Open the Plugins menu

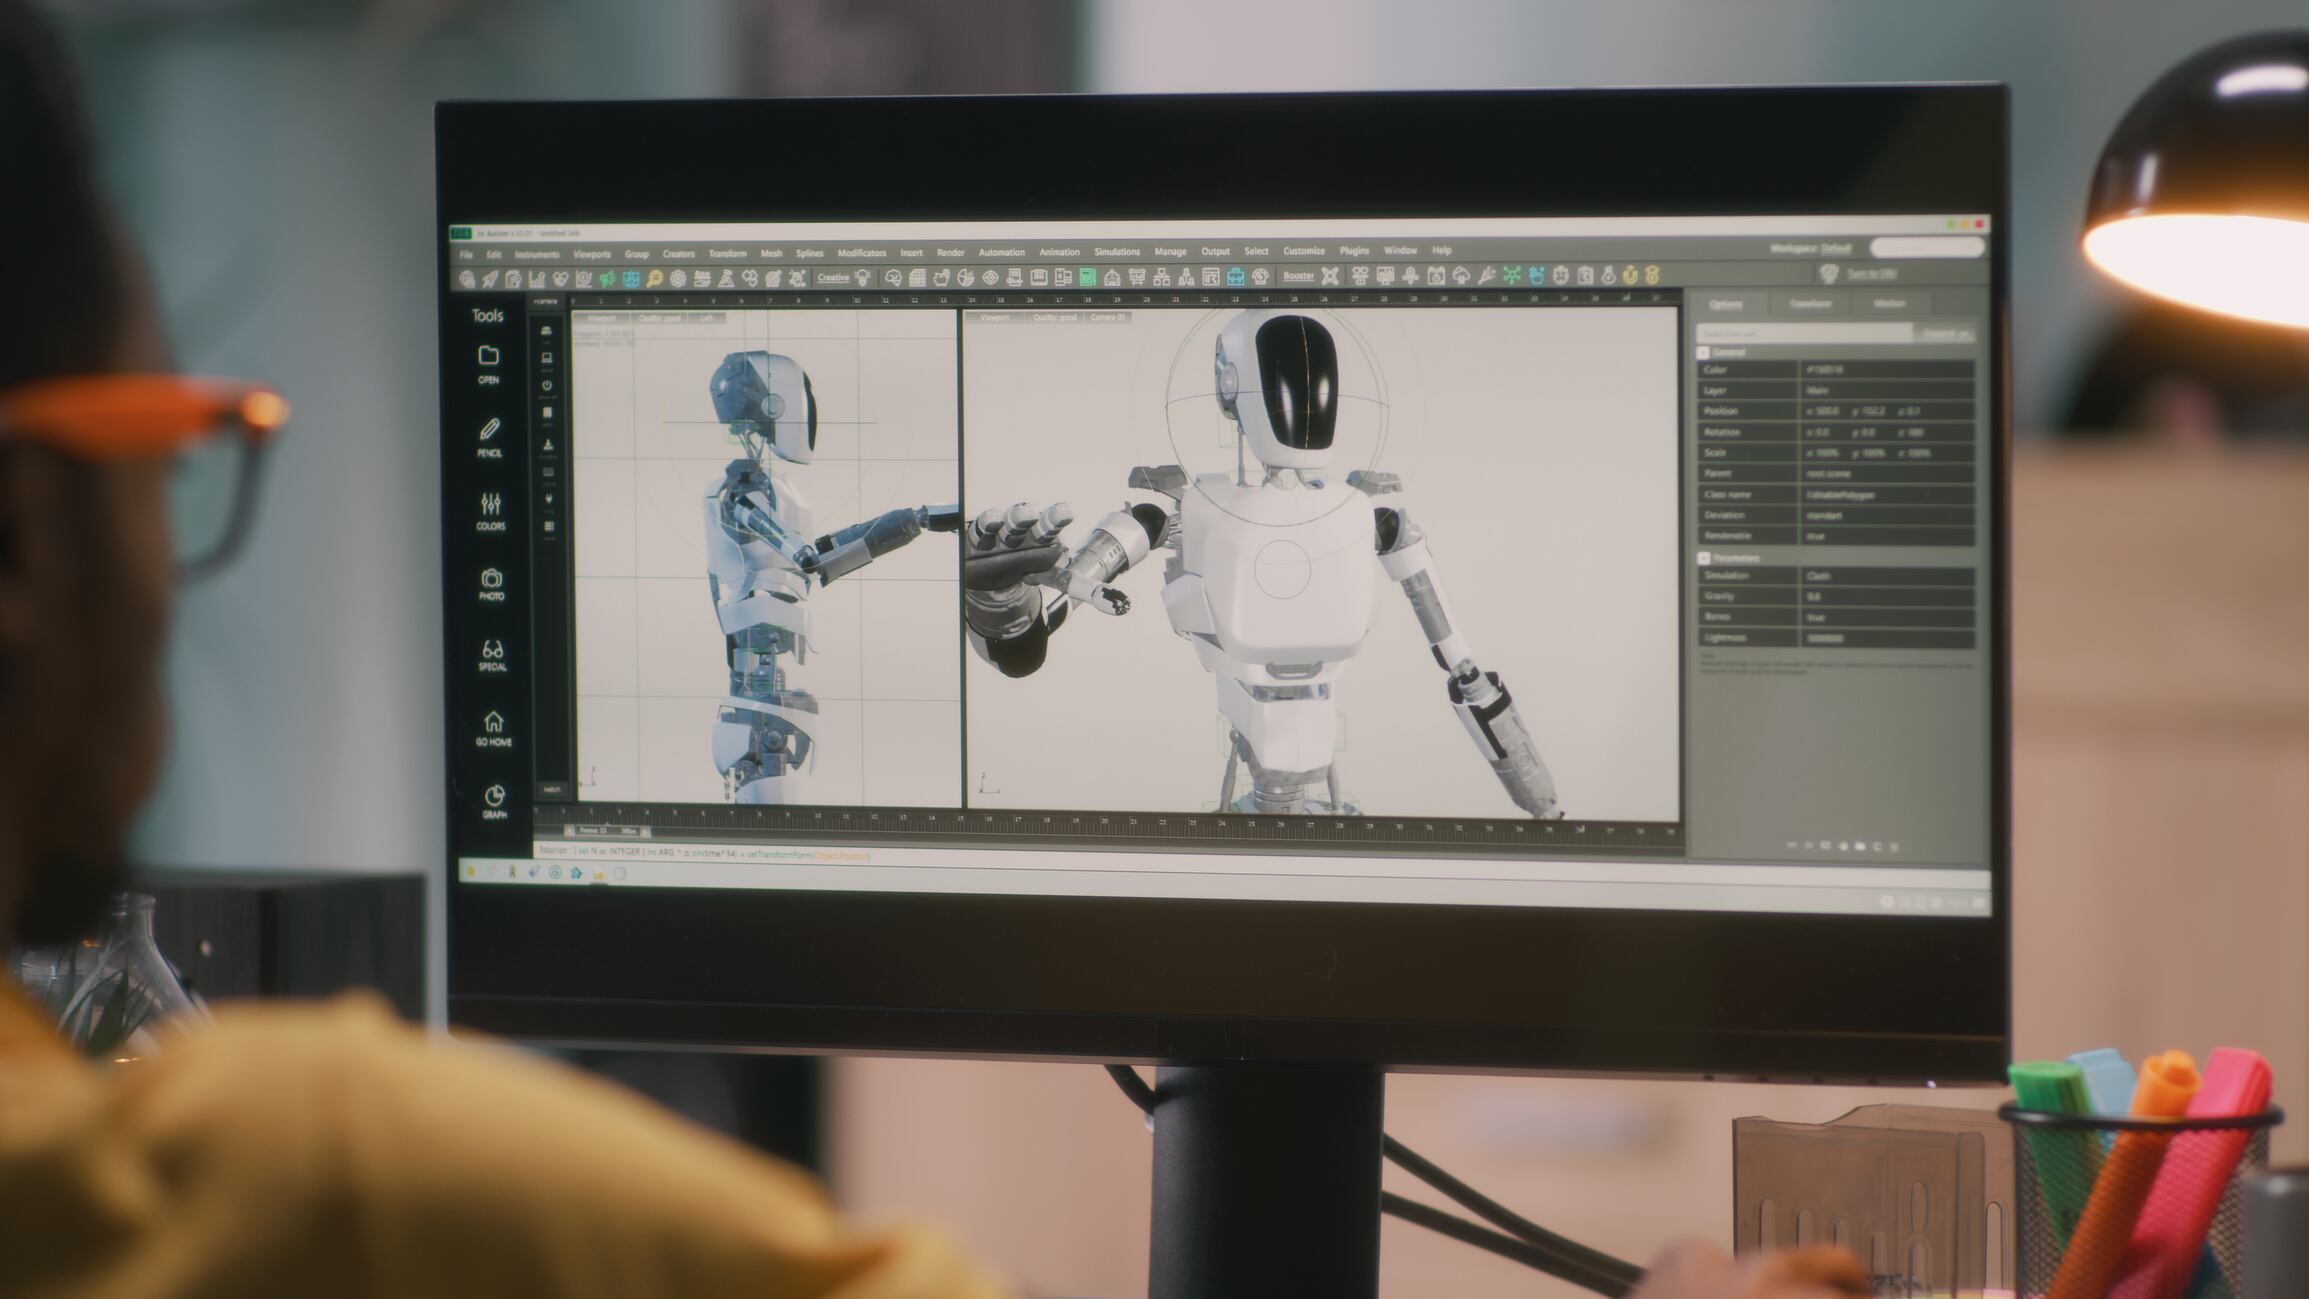(1354, 251)
